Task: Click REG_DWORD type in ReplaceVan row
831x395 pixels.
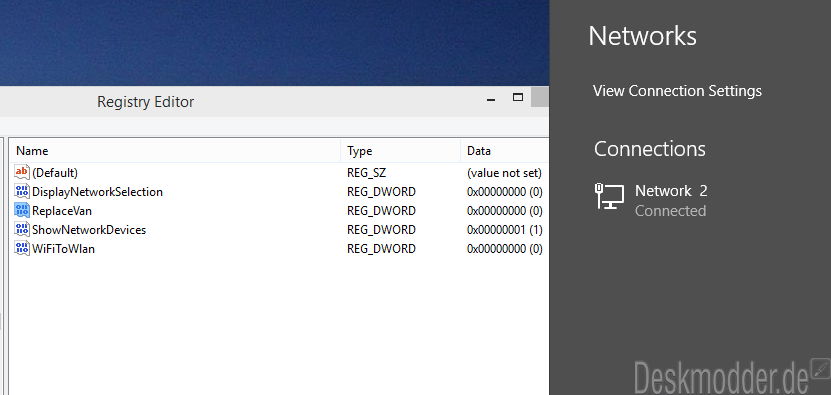Action: 382,211
